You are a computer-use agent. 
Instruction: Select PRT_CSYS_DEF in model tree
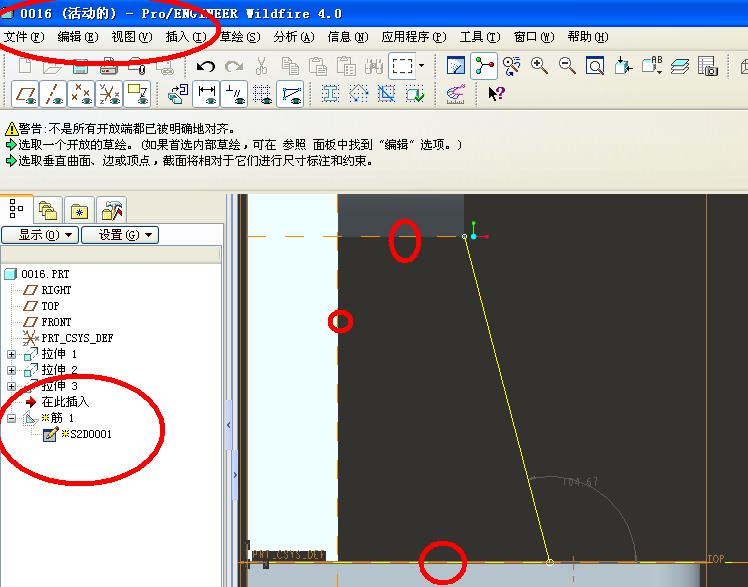click(x=68, y=338)
